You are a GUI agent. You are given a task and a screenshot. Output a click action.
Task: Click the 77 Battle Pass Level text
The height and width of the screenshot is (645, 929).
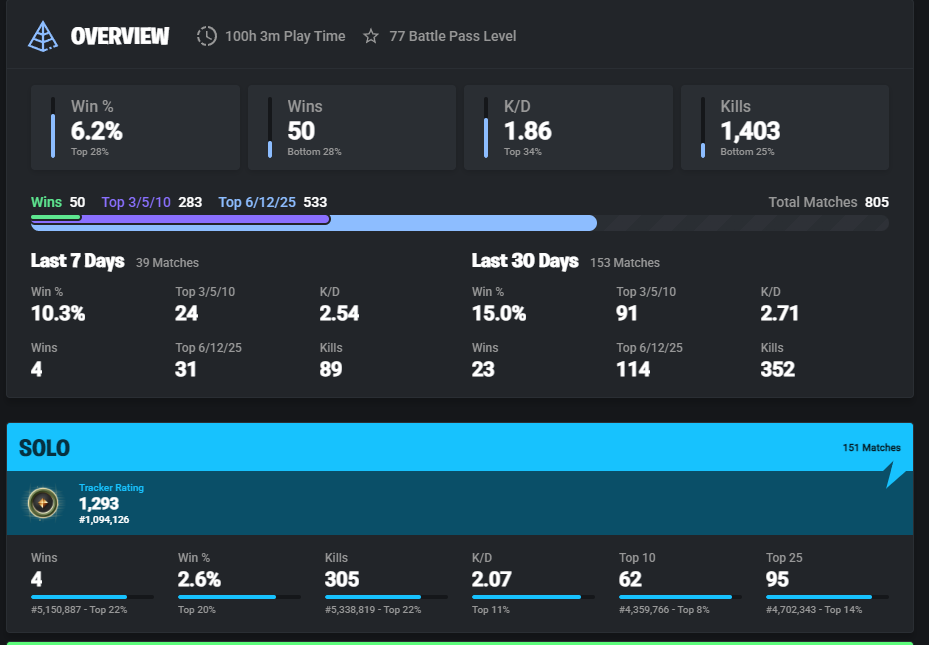tap(453, 36)
